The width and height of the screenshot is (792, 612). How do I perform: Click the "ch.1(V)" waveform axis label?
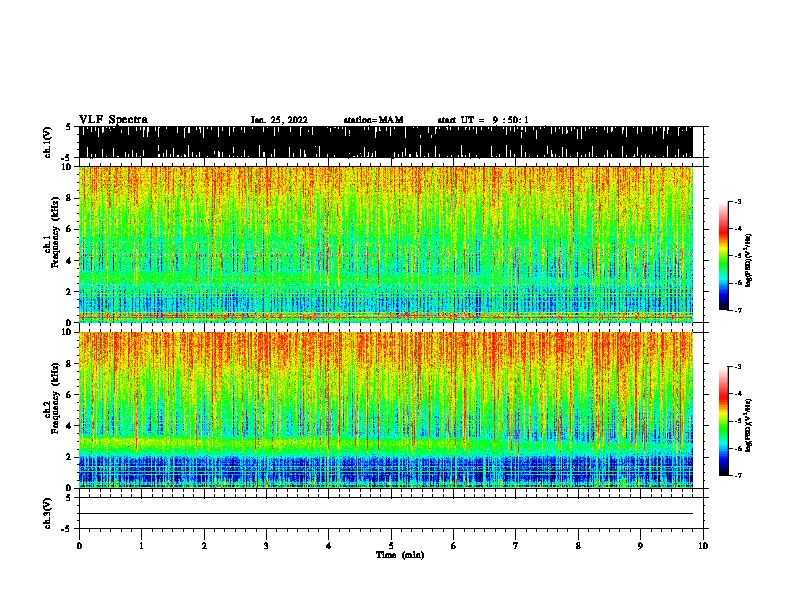(48, 142)
